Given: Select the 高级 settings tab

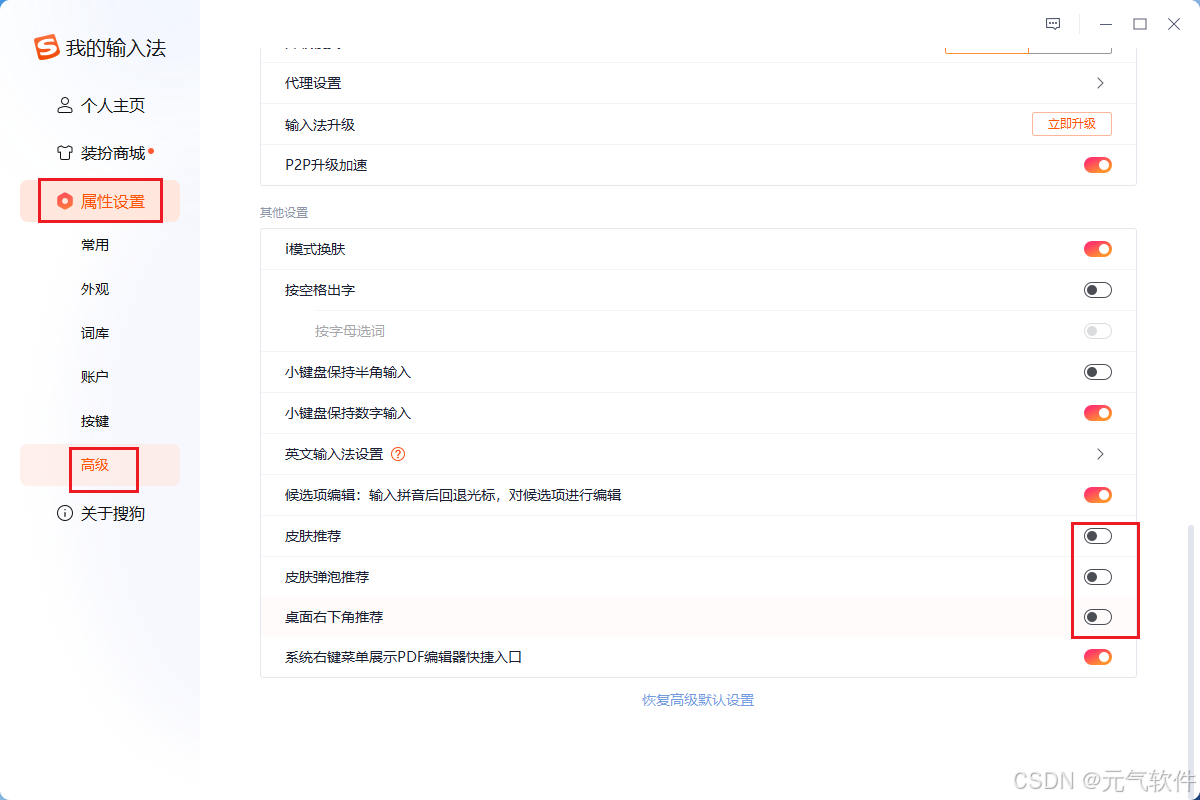Looking at the screenshot, I should tap(100, 465).
